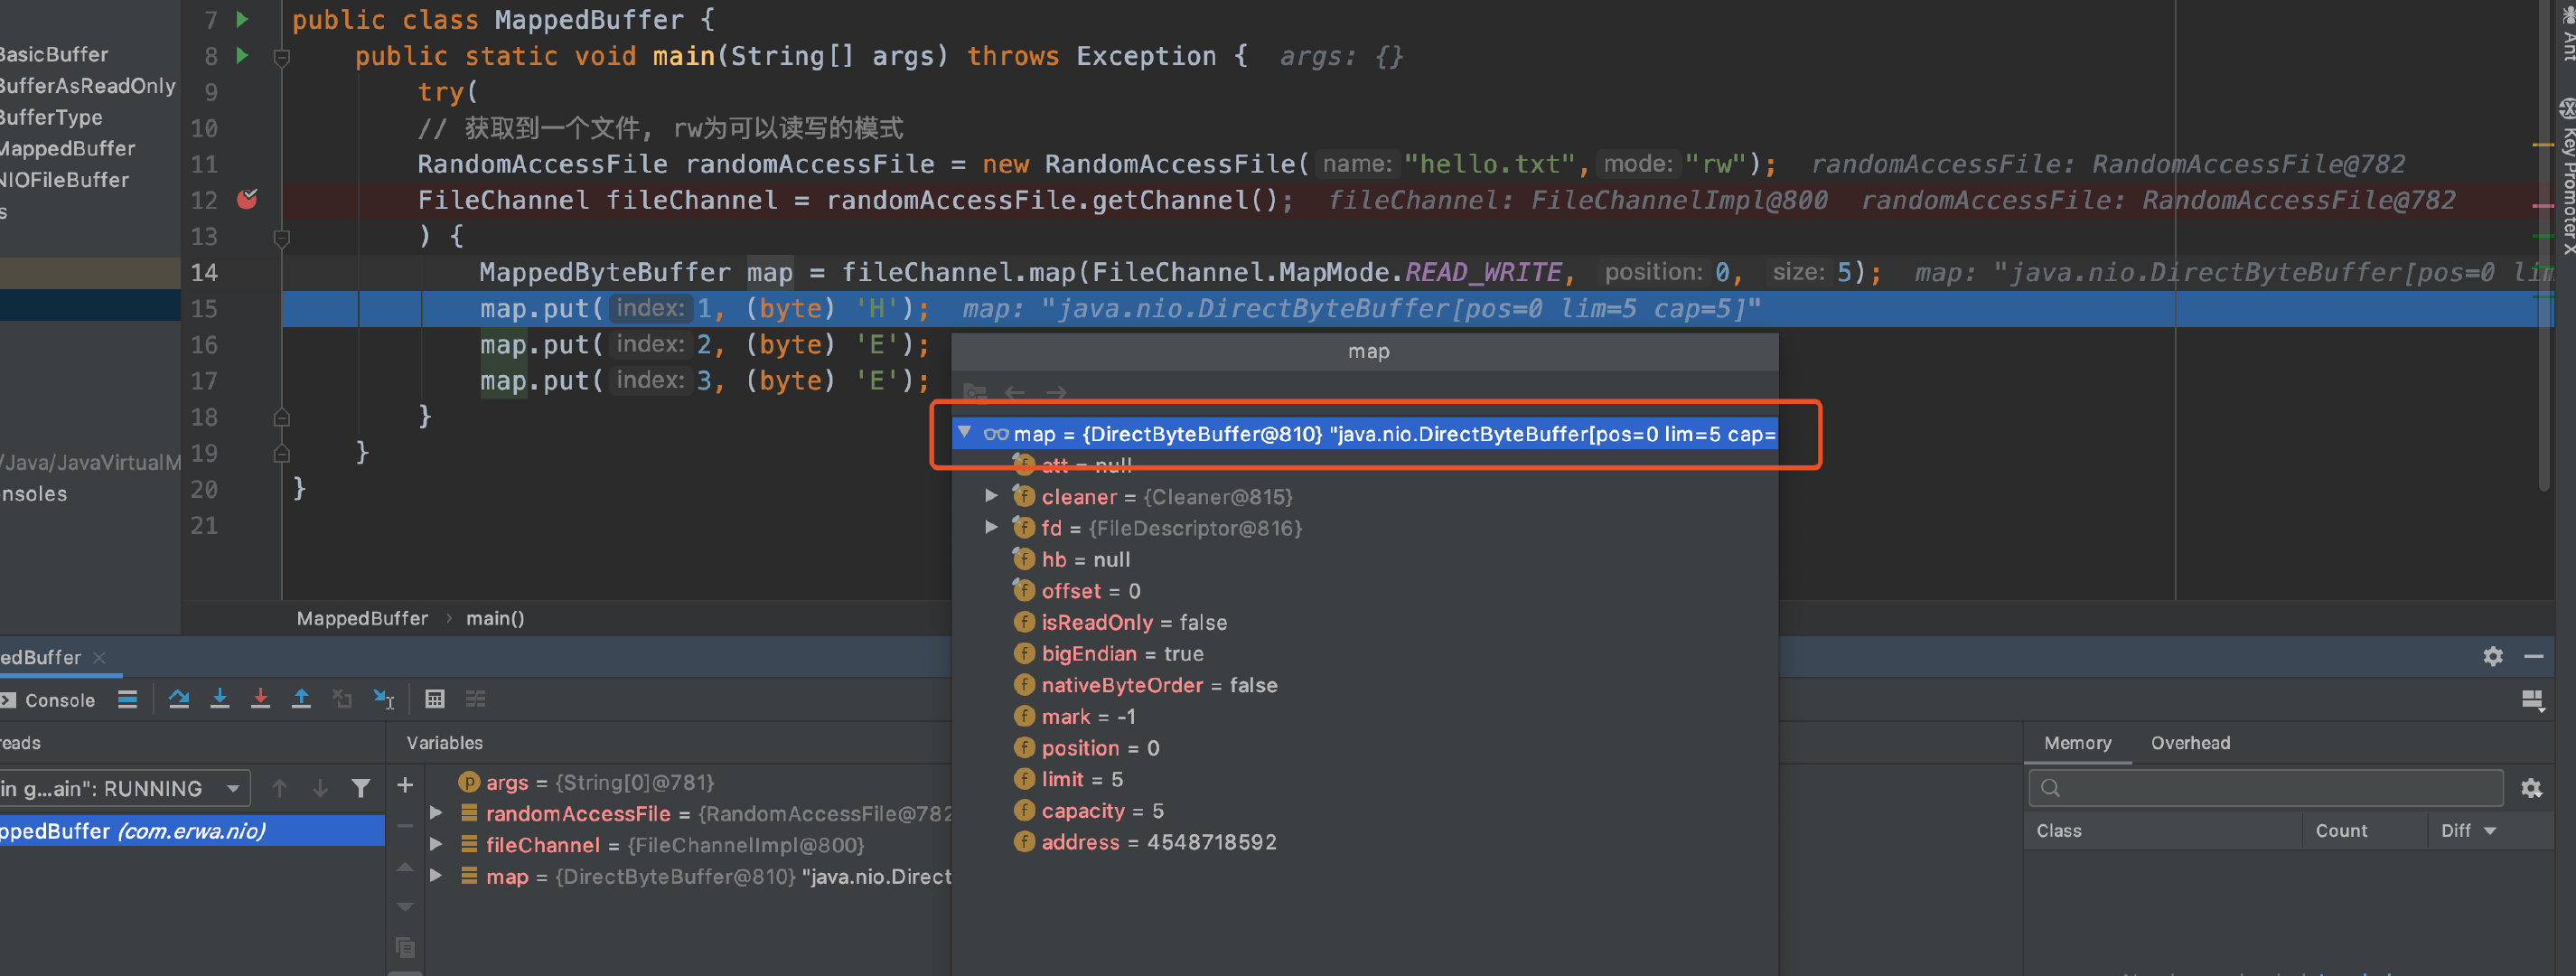Click the Step Out debug icon
This screenshot has height=976, width=2576.
pos(301,699)
